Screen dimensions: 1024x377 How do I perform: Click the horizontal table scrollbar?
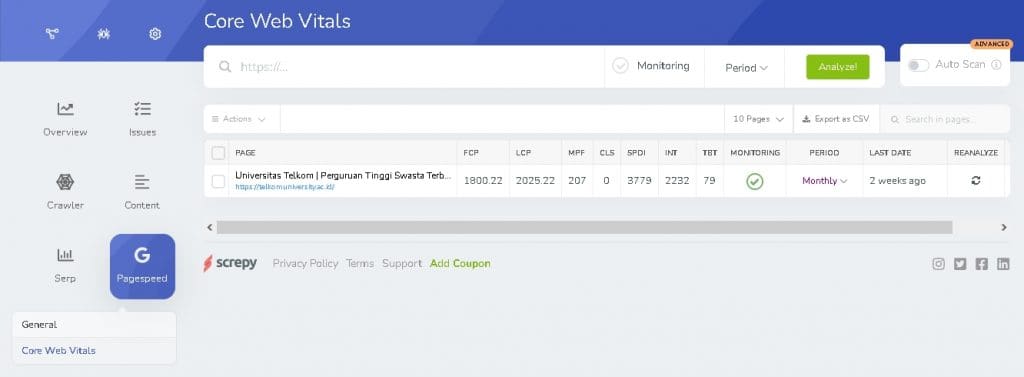[584, 227]
